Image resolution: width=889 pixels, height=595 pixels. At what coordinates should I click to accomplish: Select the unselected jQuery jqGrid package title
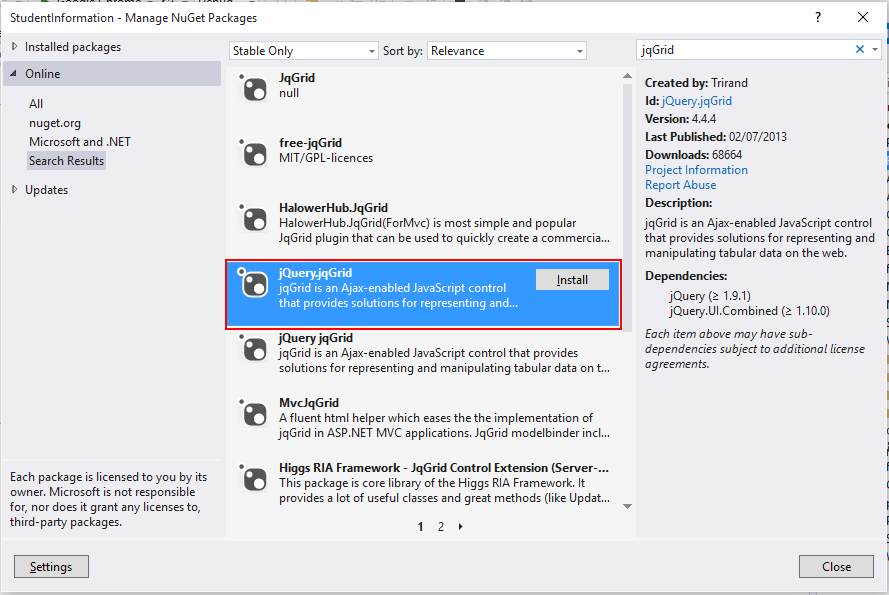(316, 338)
